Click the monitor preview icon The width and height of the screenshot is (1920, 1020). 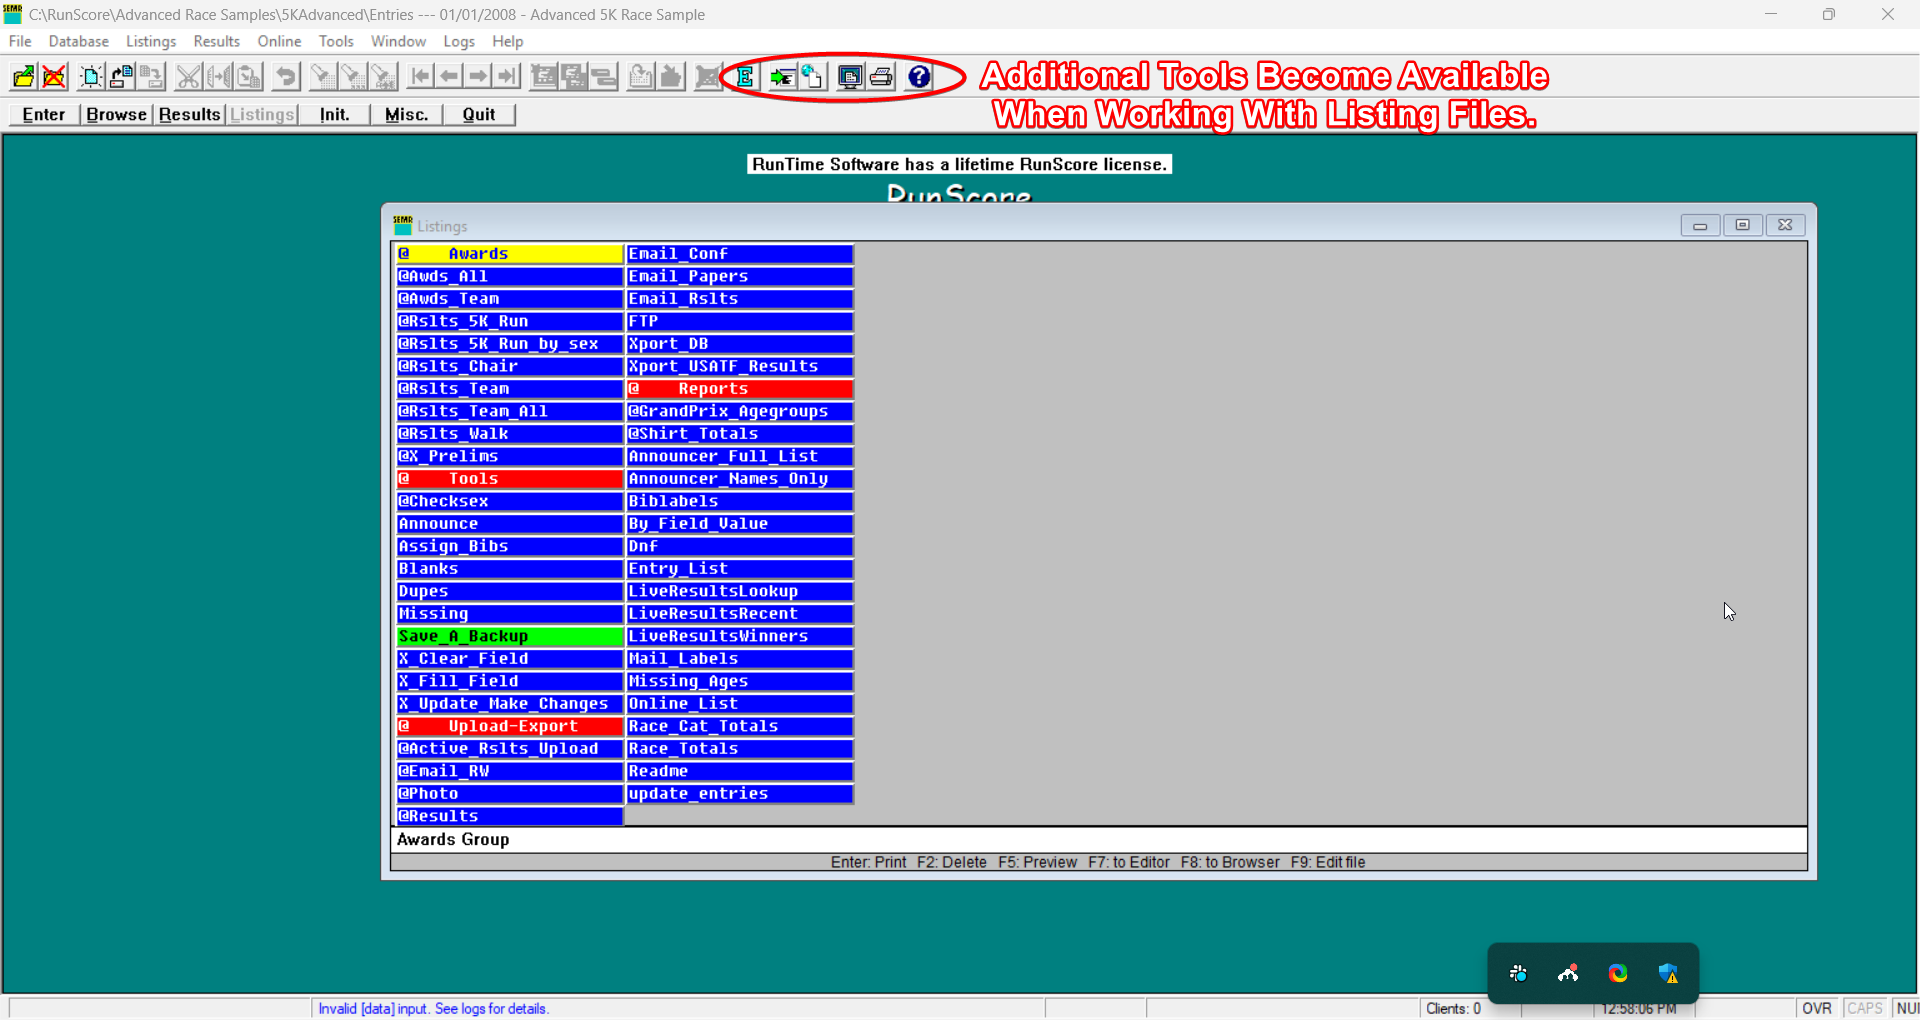(x=850, y=76)
